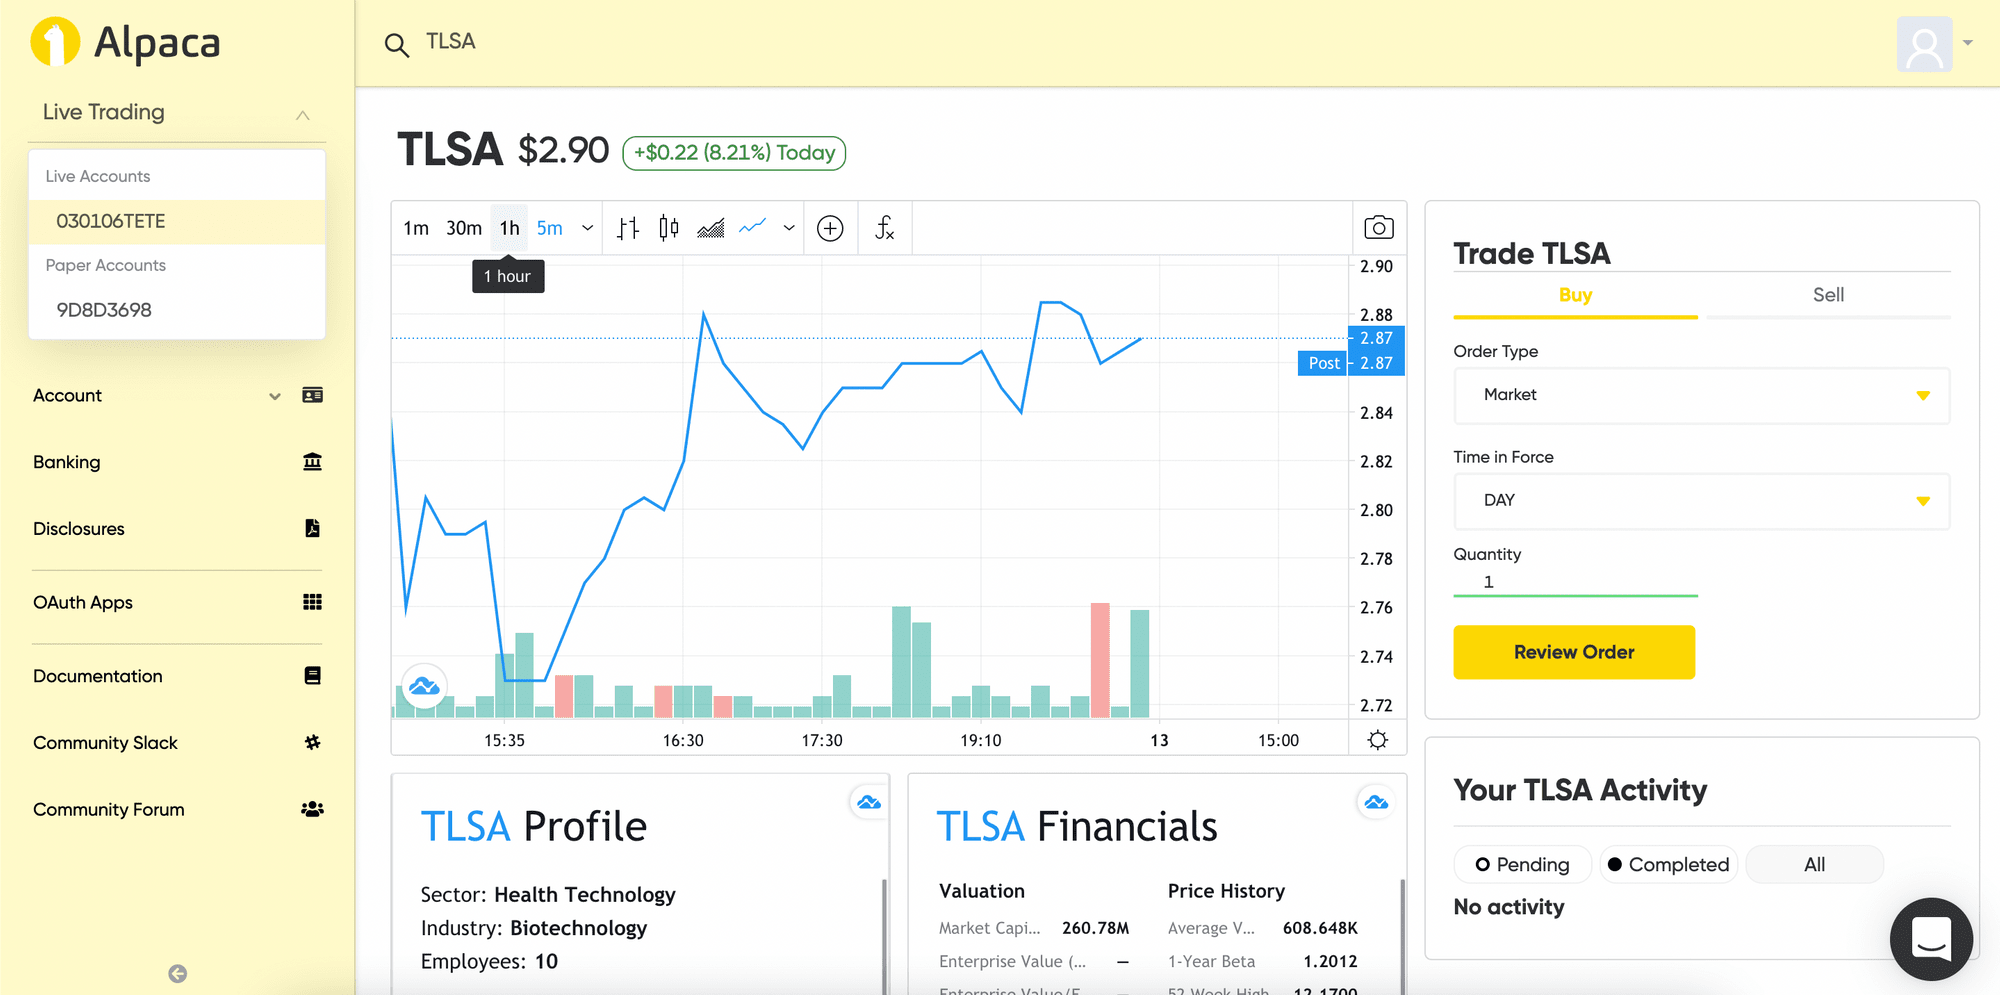Image resolution: width=2000 pixels, height=995 pixels.
Task: Switch to the Buy tab
Action: point(1575,295)
